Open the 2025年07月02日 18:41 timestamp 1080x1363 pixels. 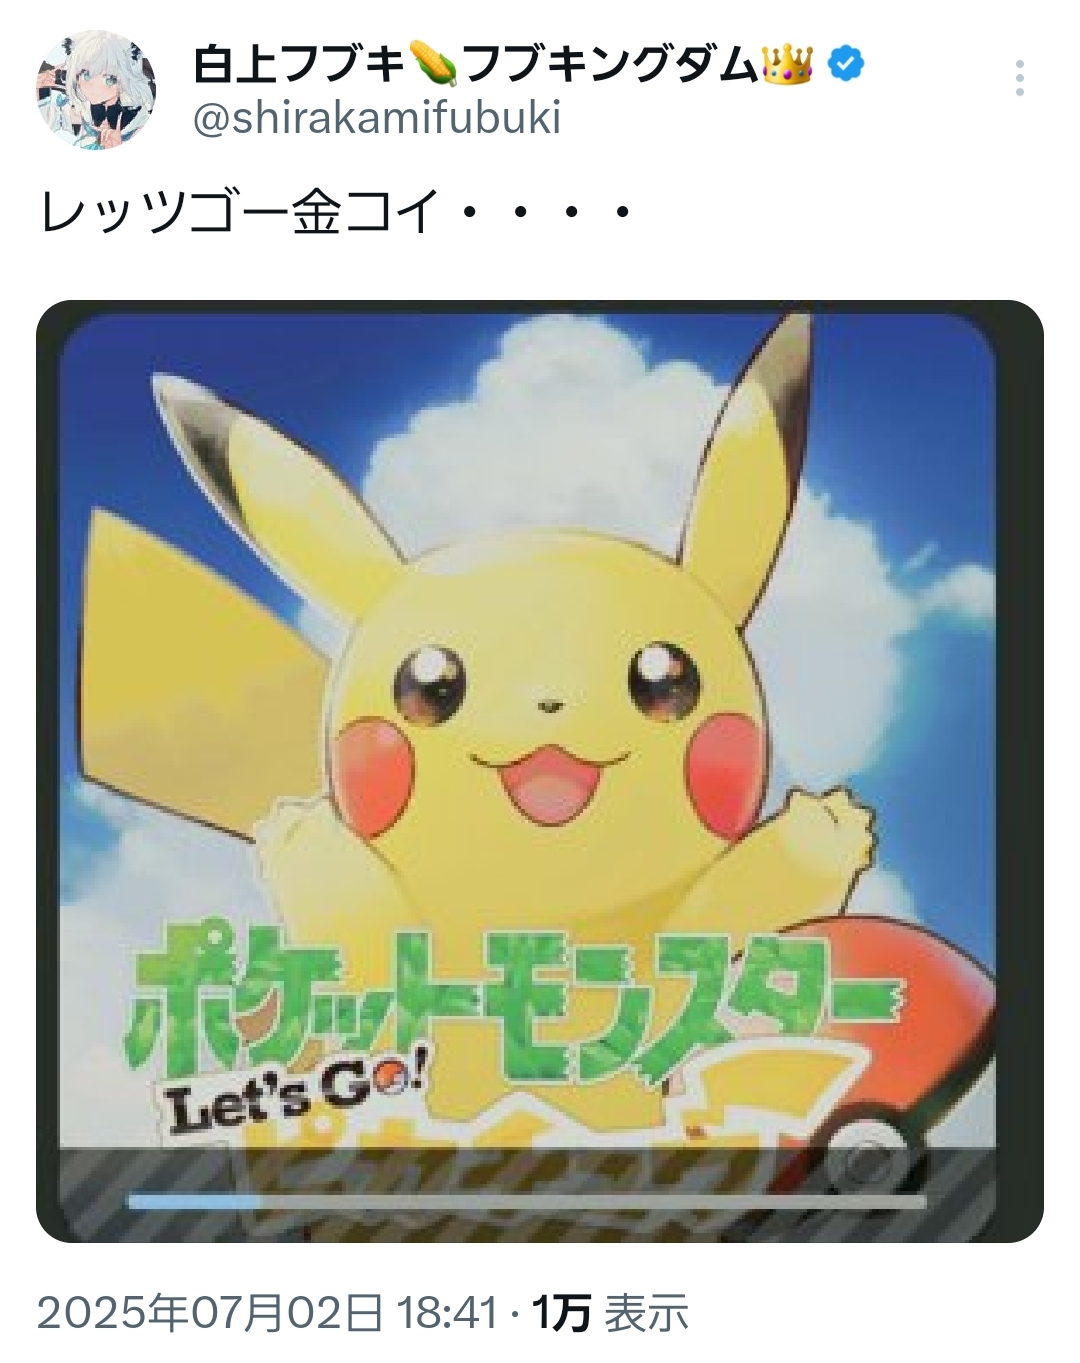coord(268,1313)
